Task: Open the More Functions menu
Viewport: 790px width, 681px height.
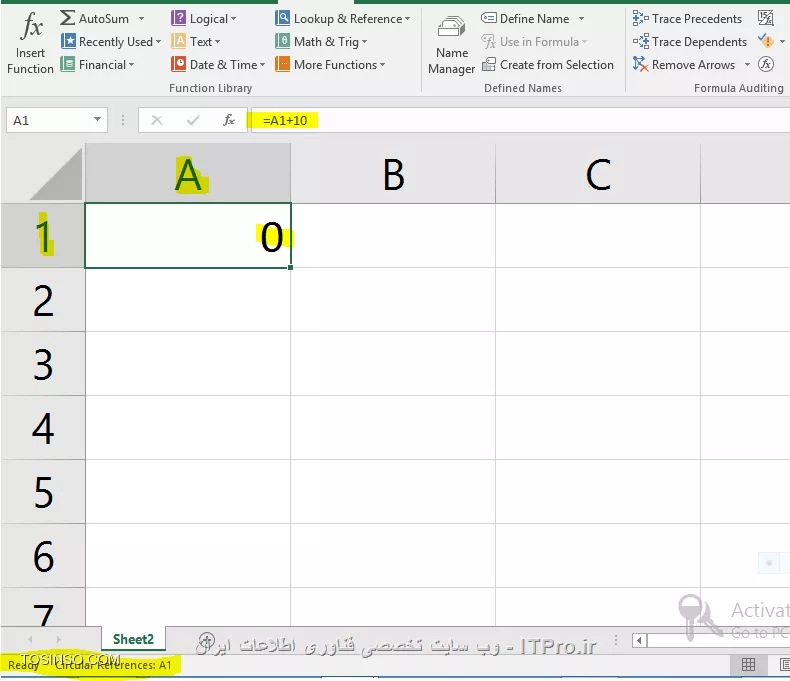Action: pyautogui.click(x=330, y=65)
